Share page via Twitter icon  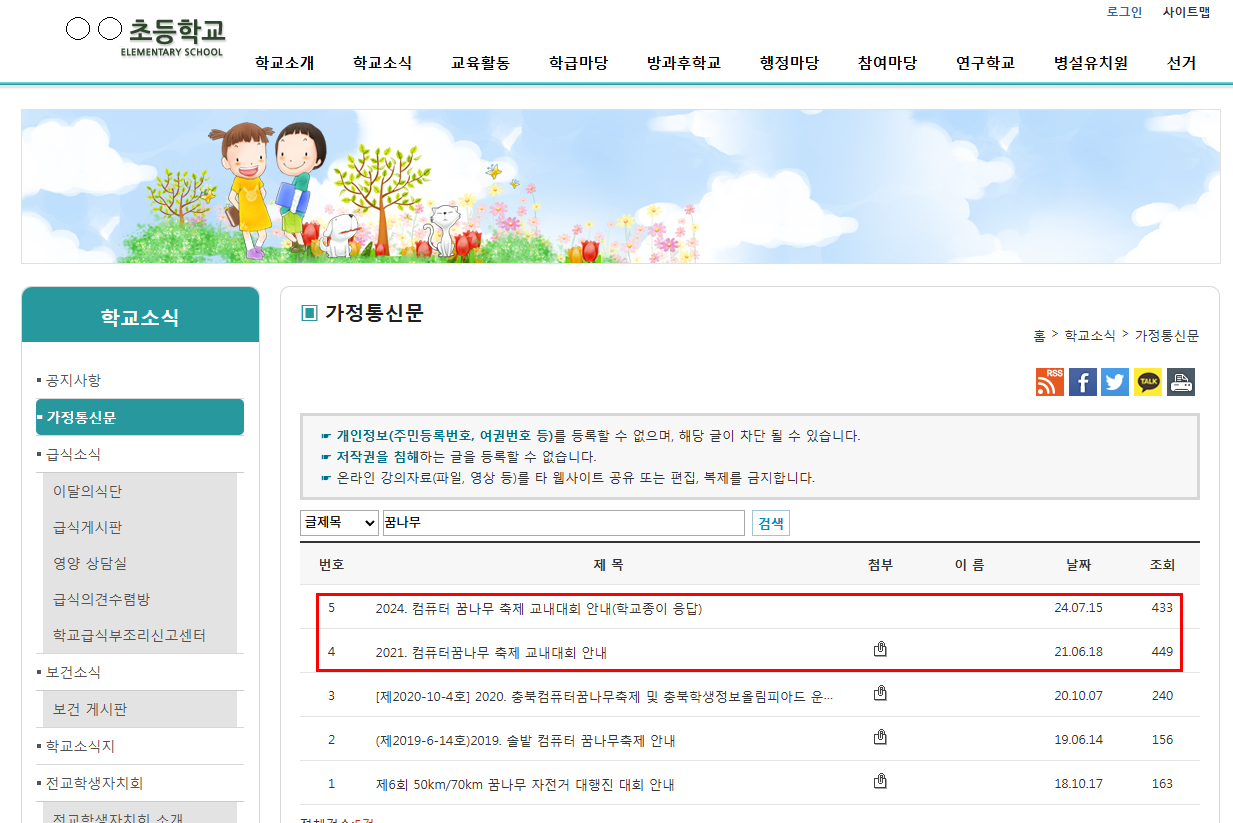pyautogui.click(x=1115, y=382)
